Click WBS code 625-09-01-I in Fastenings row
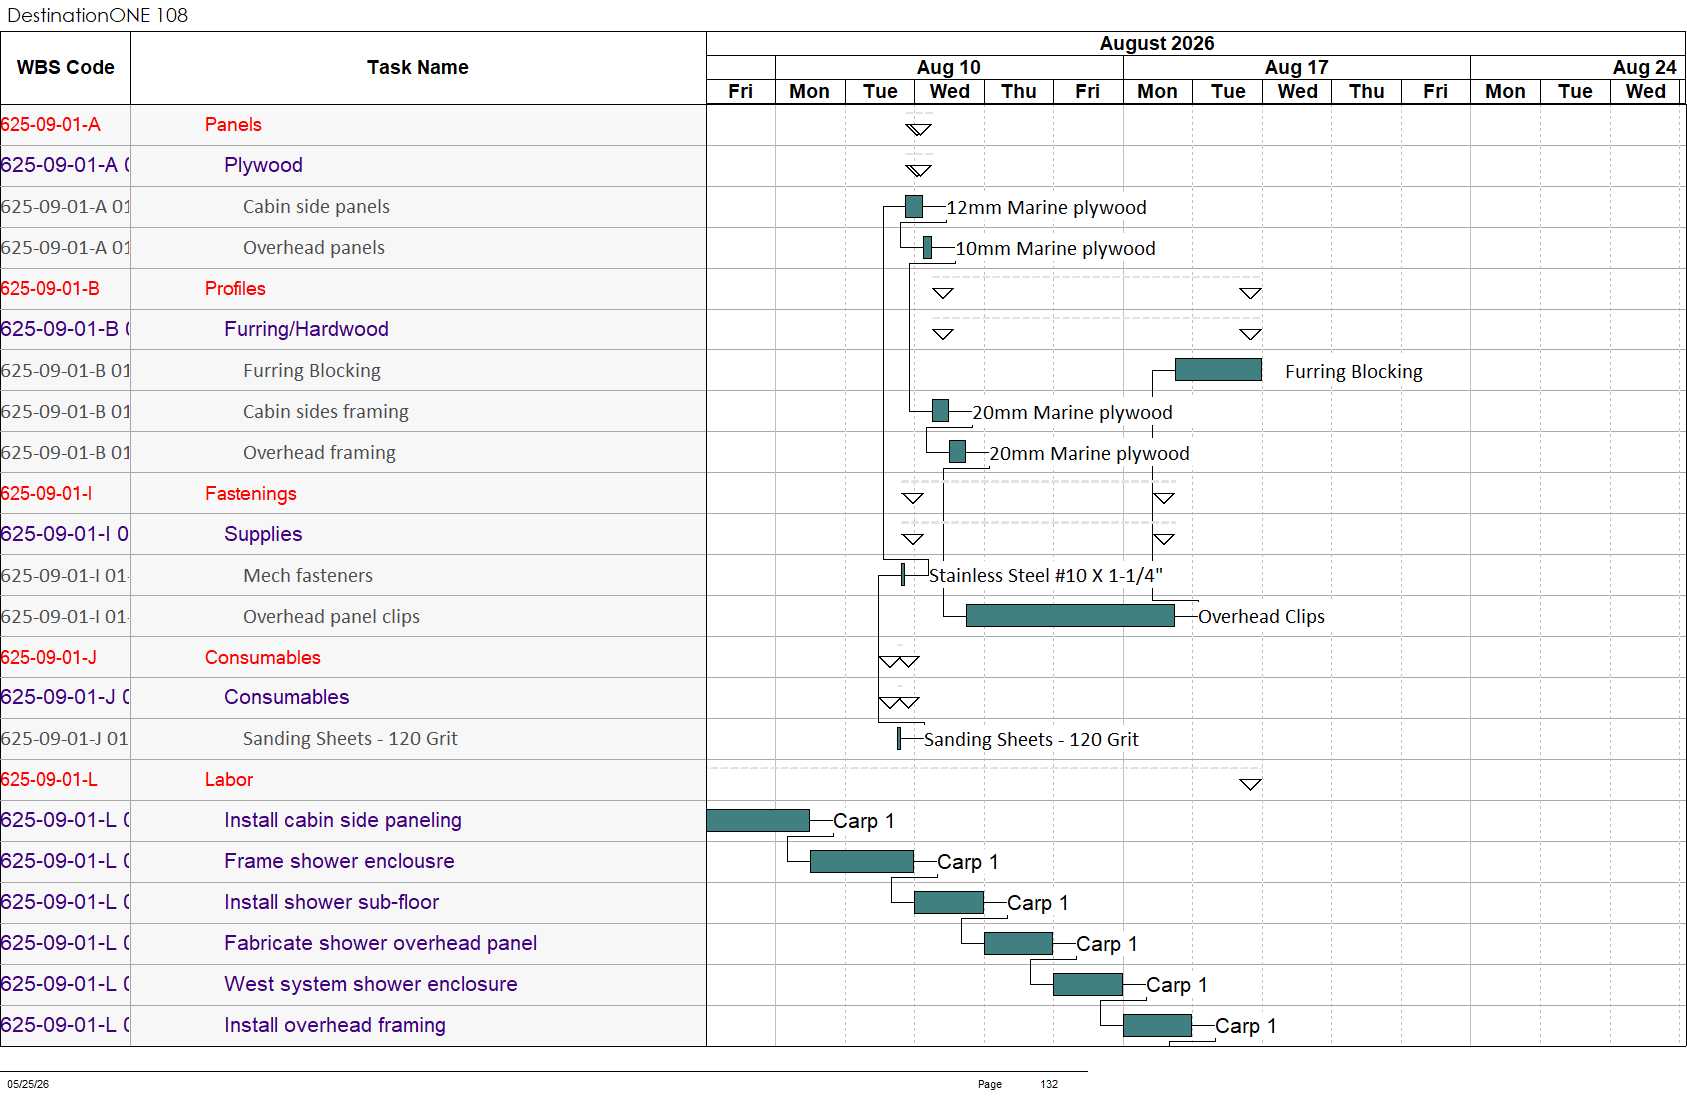Screen dimensions: 1687x1097 click(x=47, y=494)
